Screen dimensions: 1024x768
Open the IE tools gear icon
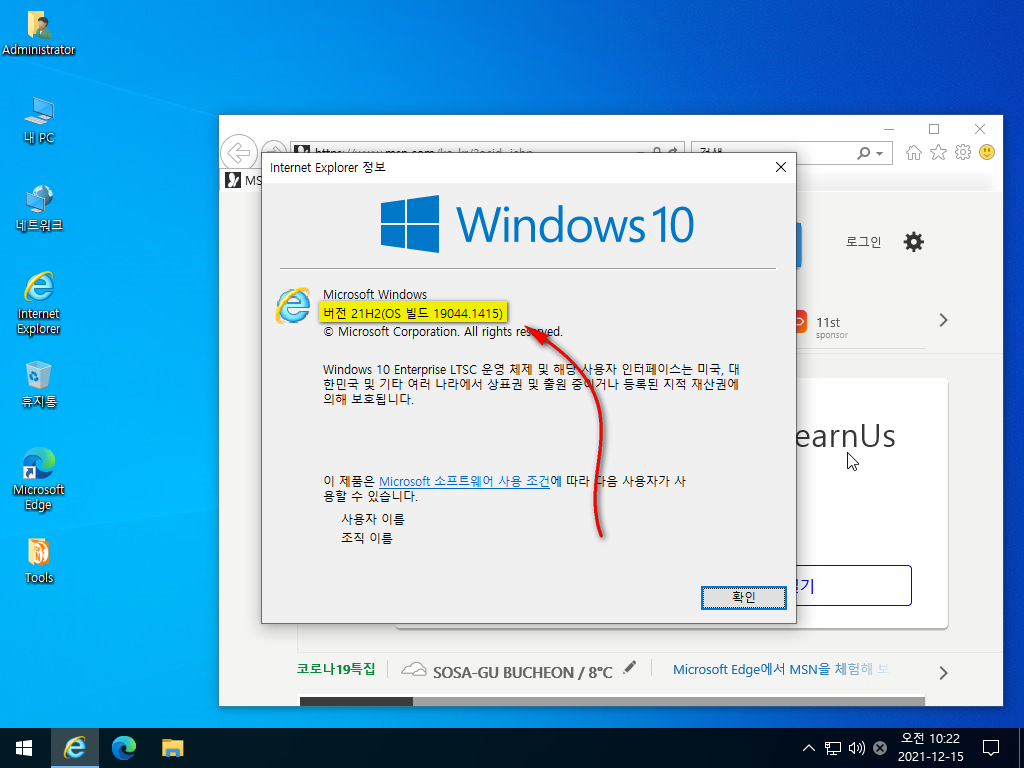[x=963, y=152]
